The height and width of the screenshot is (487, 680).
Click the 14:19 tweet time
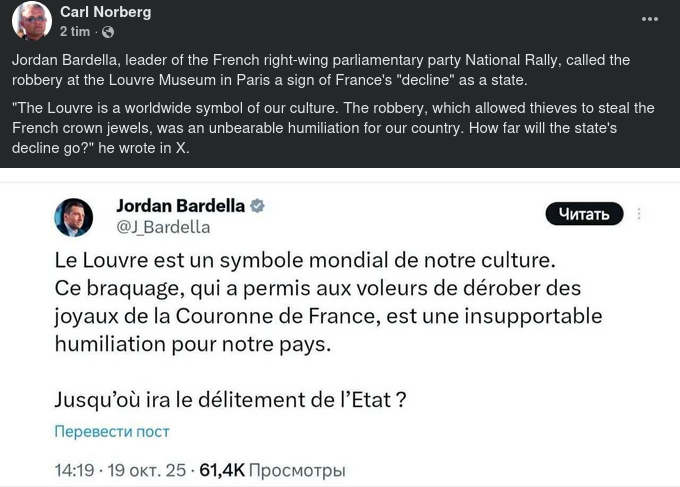(74, 470)
